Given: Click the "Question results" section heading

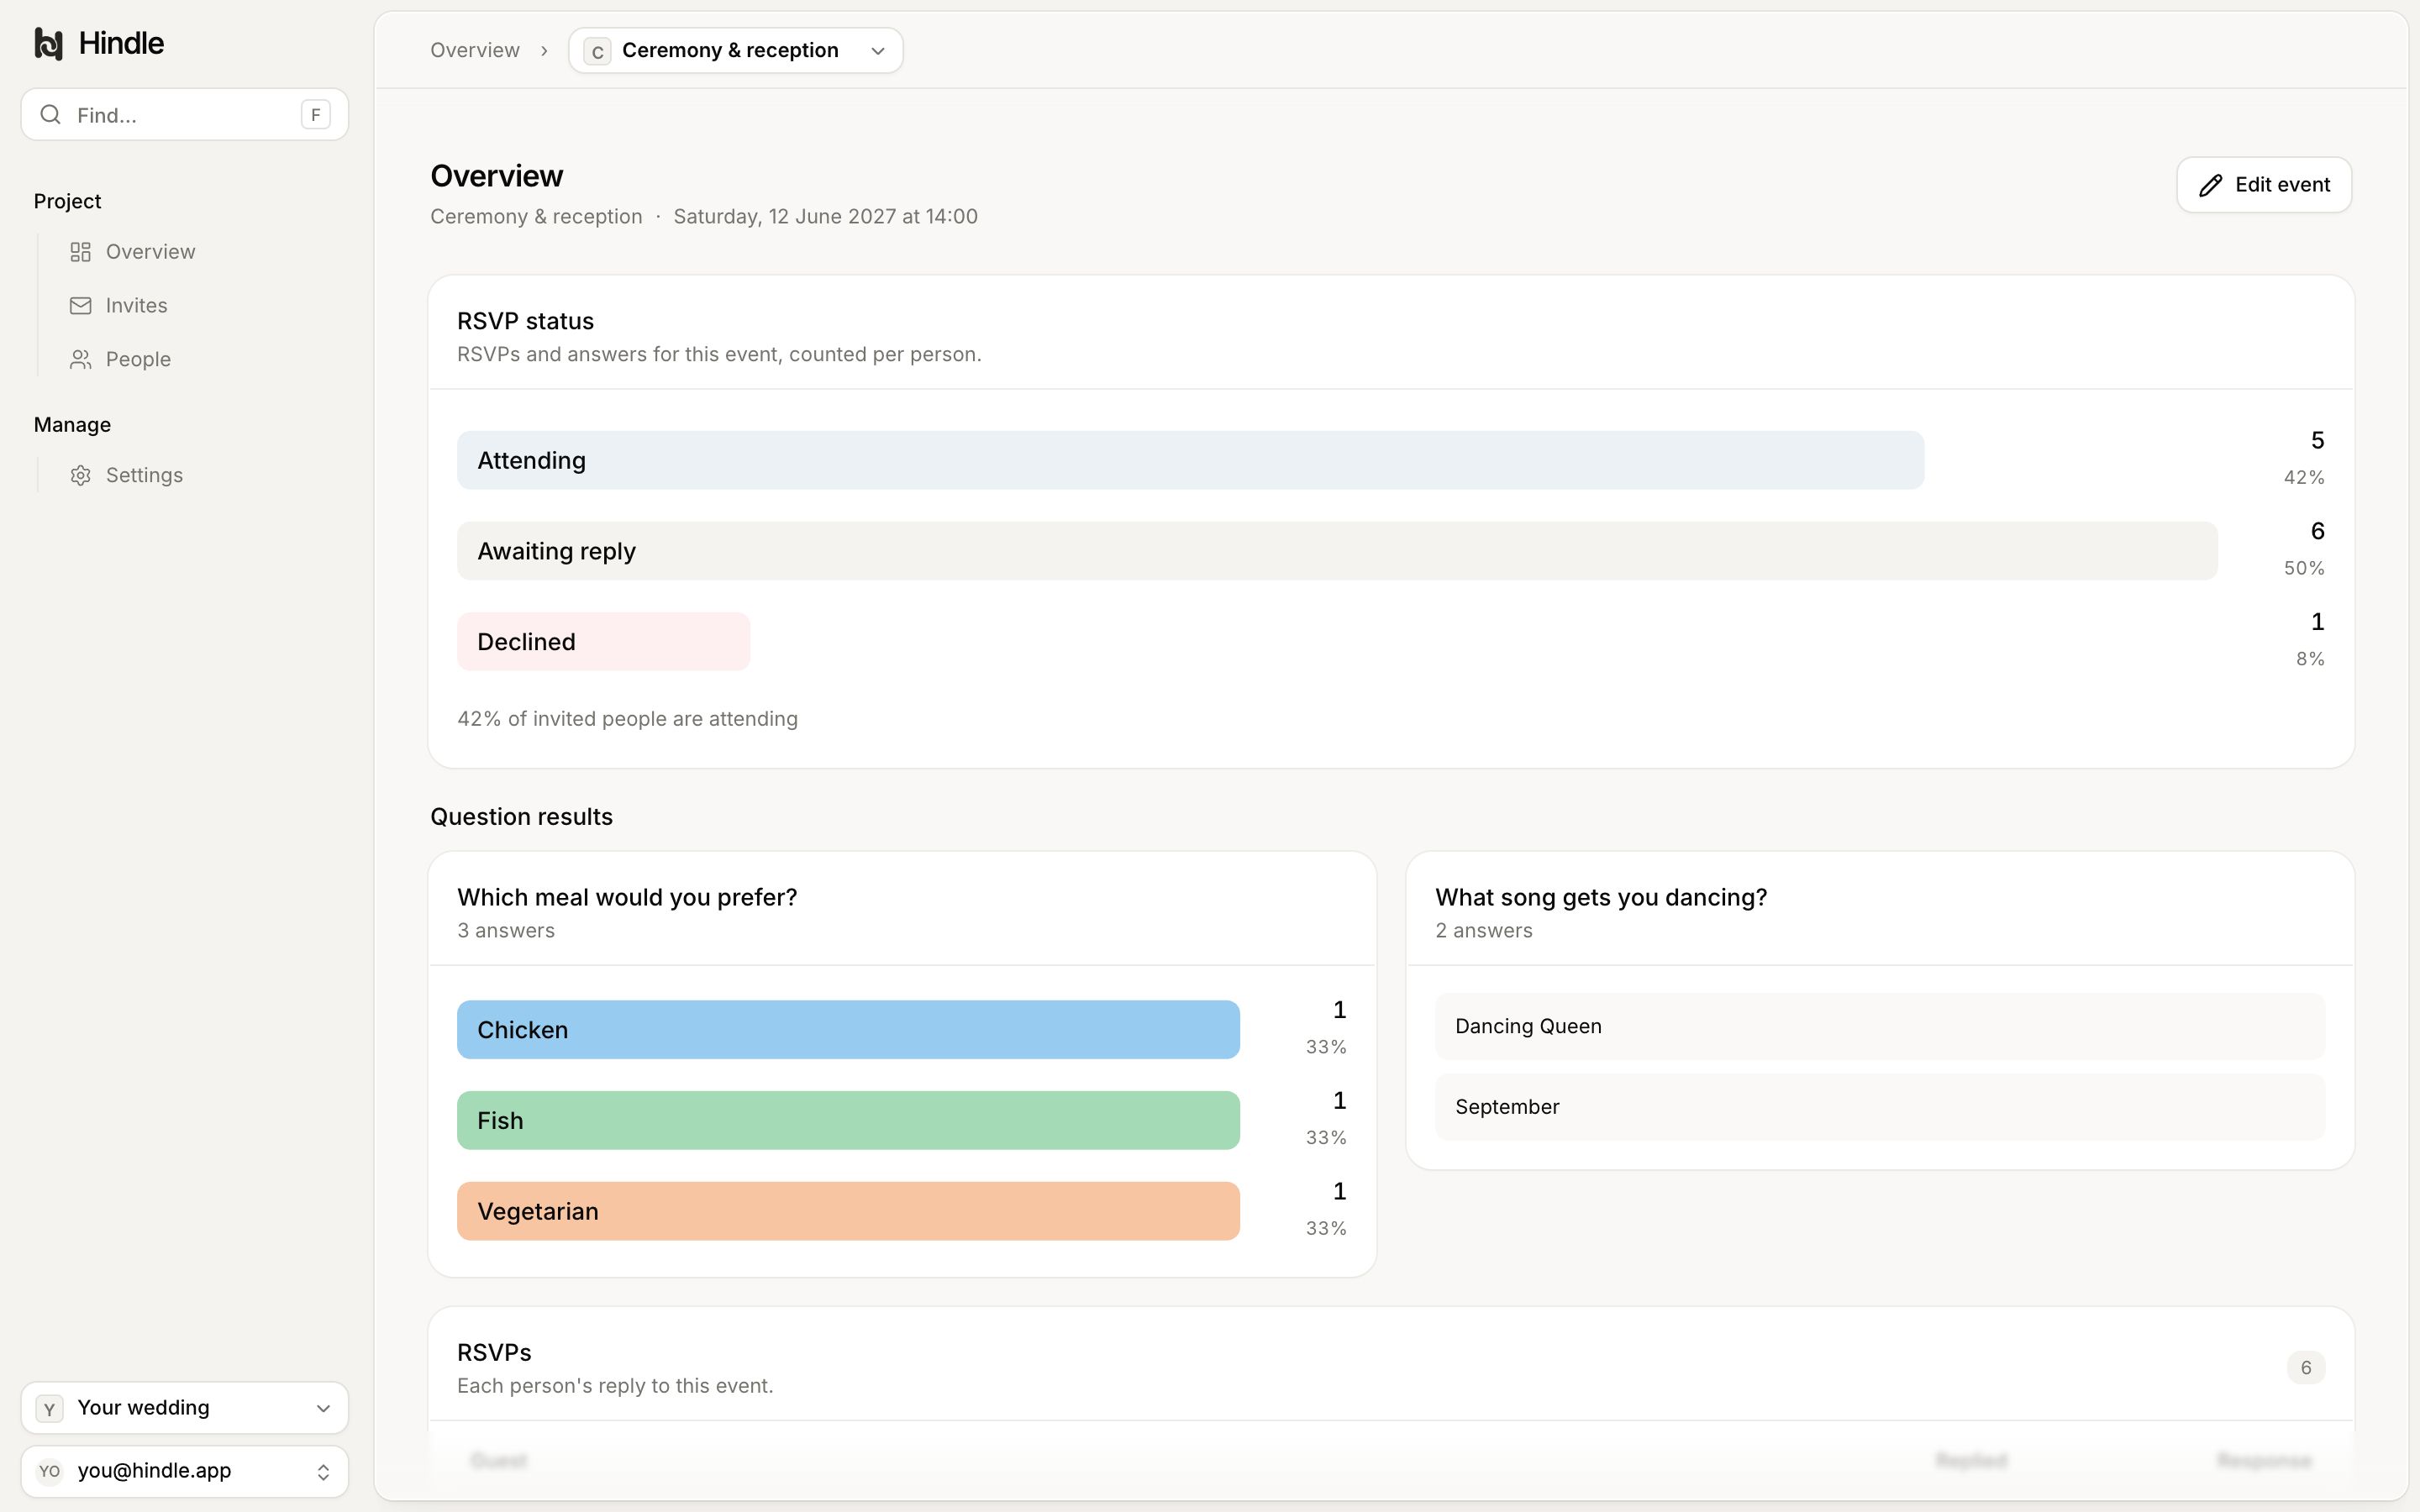Looking at the screenshot, I should click(x=521, y=817).
